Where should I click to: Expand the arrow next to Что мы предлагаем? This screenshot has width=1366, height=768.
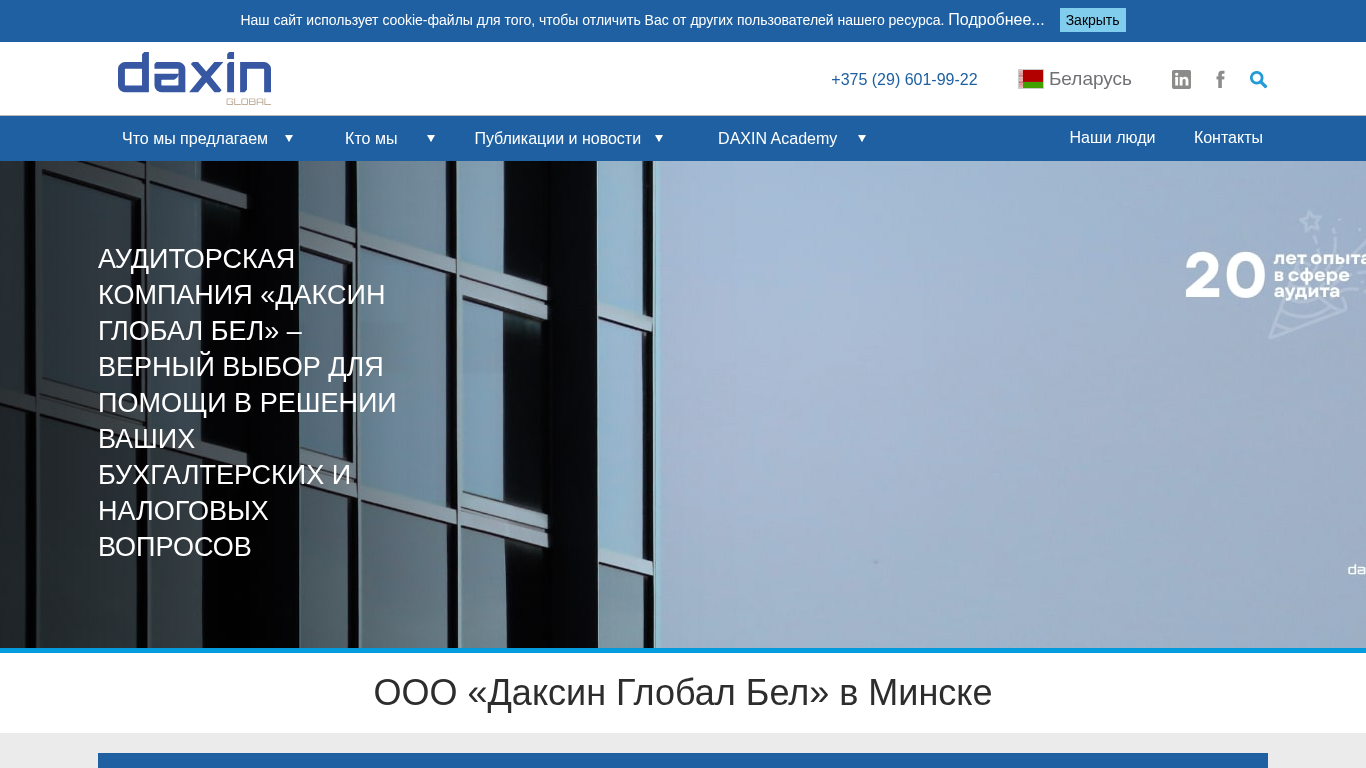(x=289, y=138)
